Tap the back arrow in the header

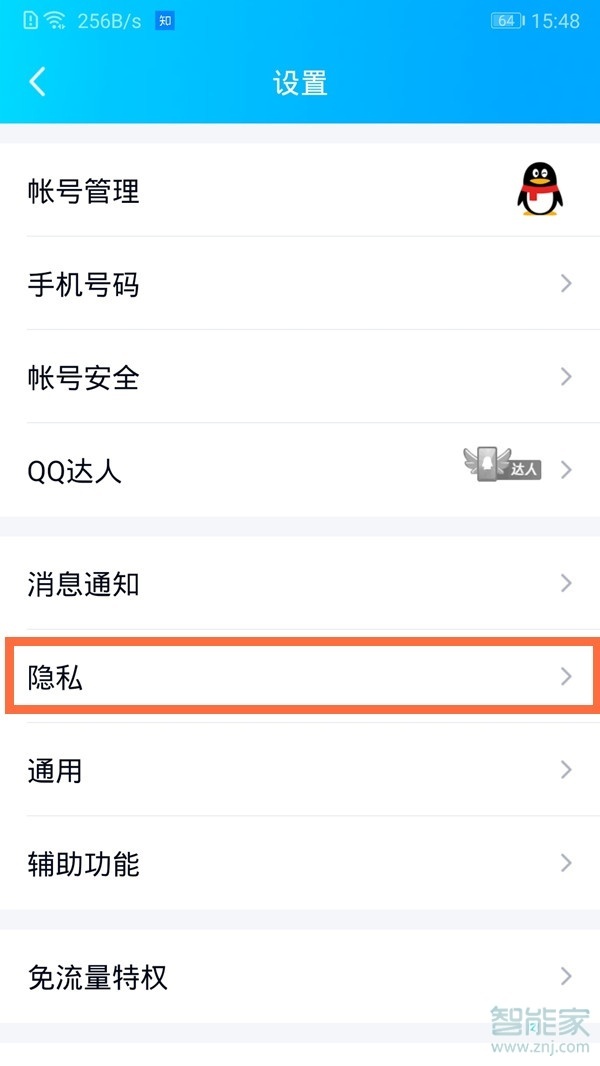click(x=37, y=83)
